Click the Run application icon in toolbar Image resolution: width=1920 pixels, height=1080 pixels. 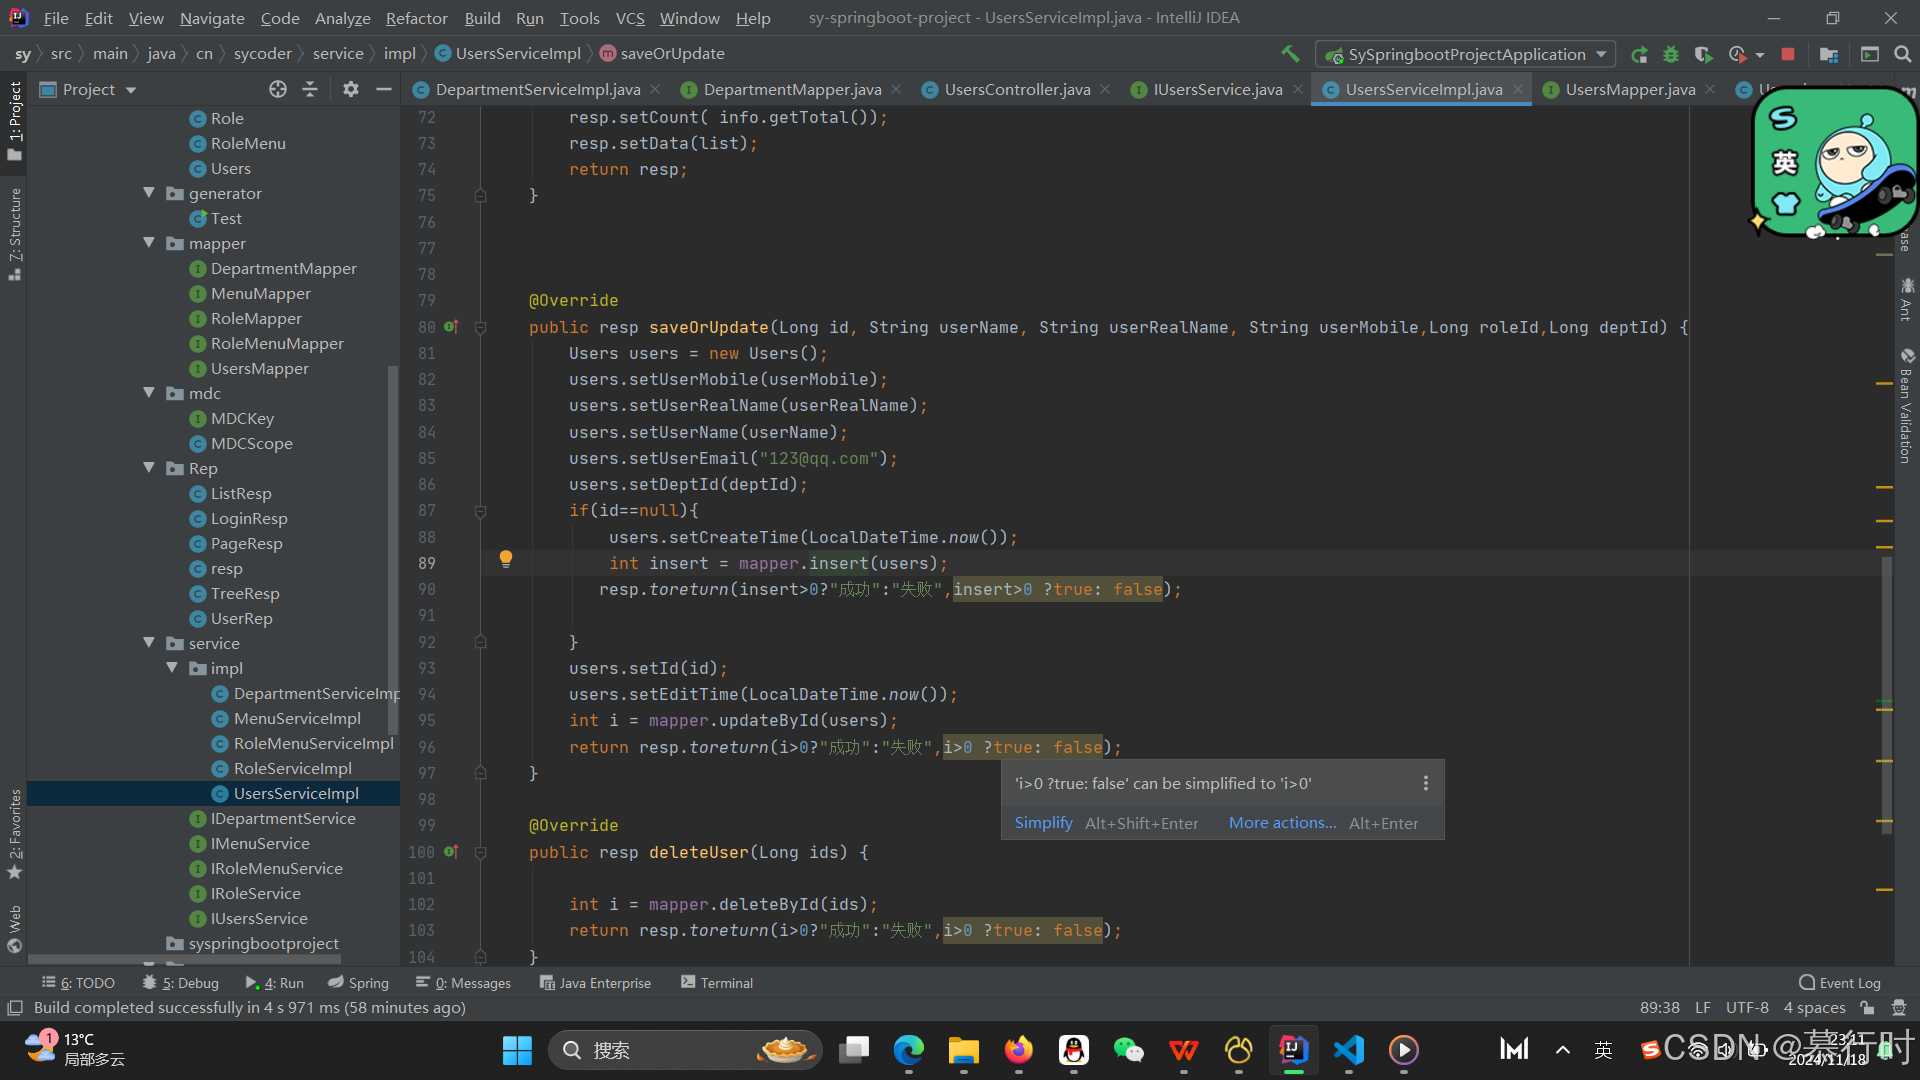tap(1639, 54)
